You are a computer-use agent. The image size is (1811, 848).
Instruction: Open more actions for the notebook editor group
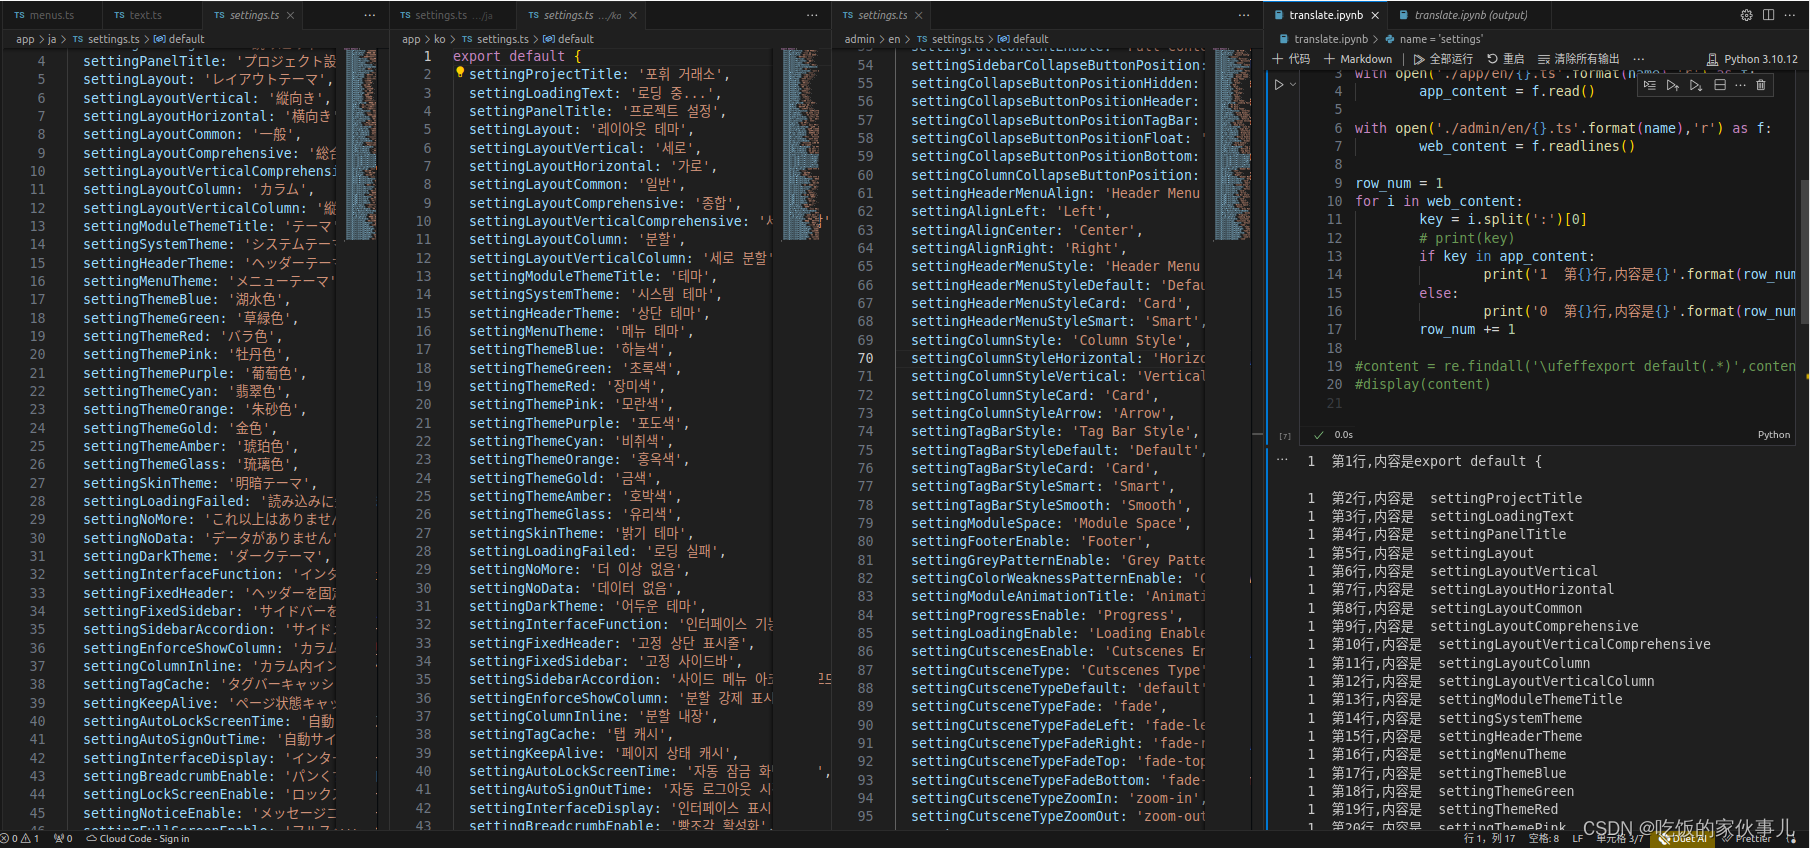[x=1790, y=15]
